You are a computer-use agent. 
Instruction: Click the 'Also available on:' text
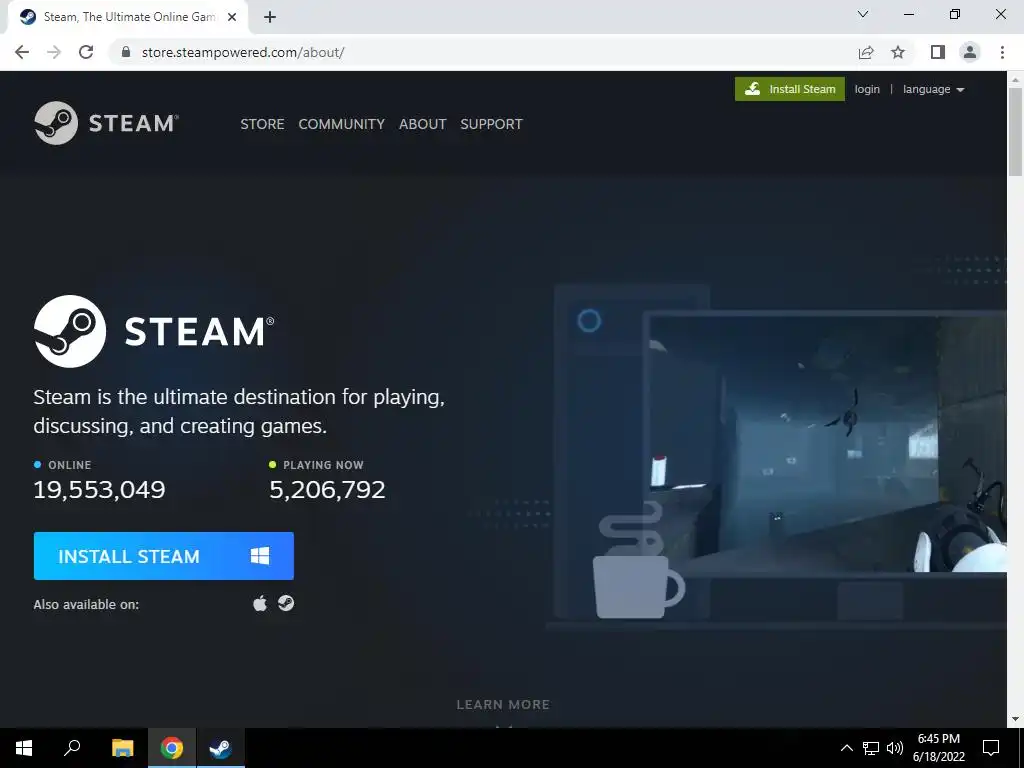(86, 604)
